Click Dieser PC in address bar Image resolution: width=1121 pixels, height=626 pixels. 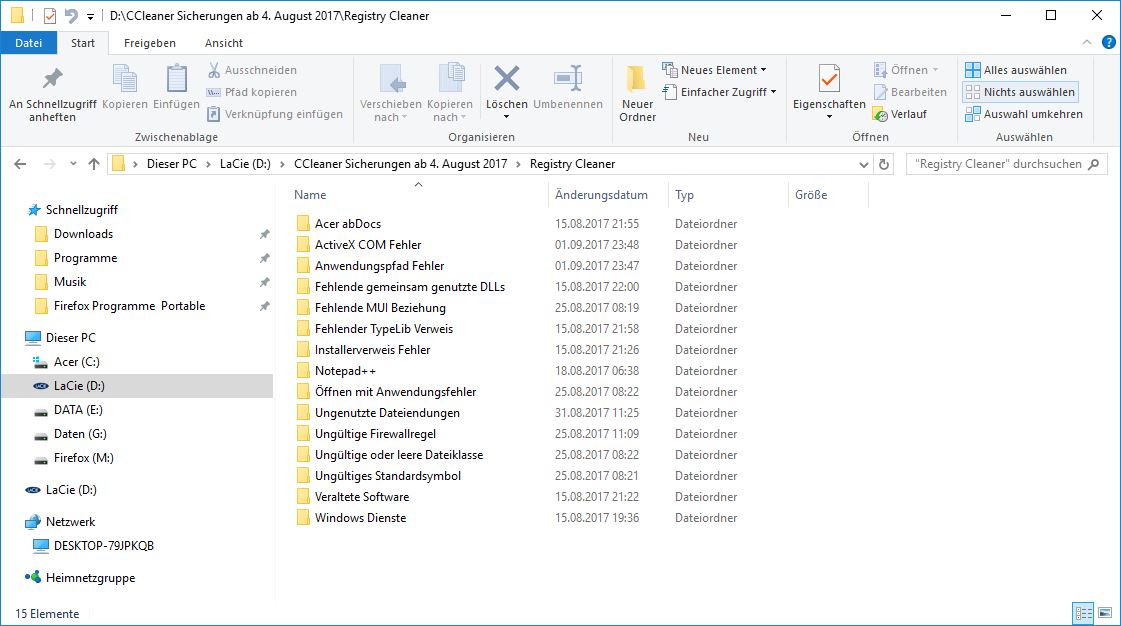click(x=172, y=164)
